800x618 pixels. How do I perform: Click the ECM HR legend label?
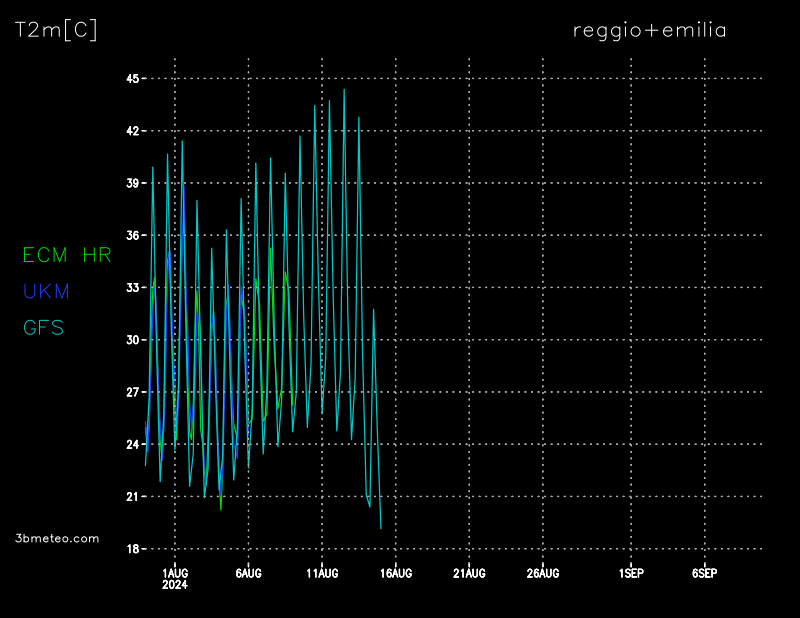[x=66, y=255]
